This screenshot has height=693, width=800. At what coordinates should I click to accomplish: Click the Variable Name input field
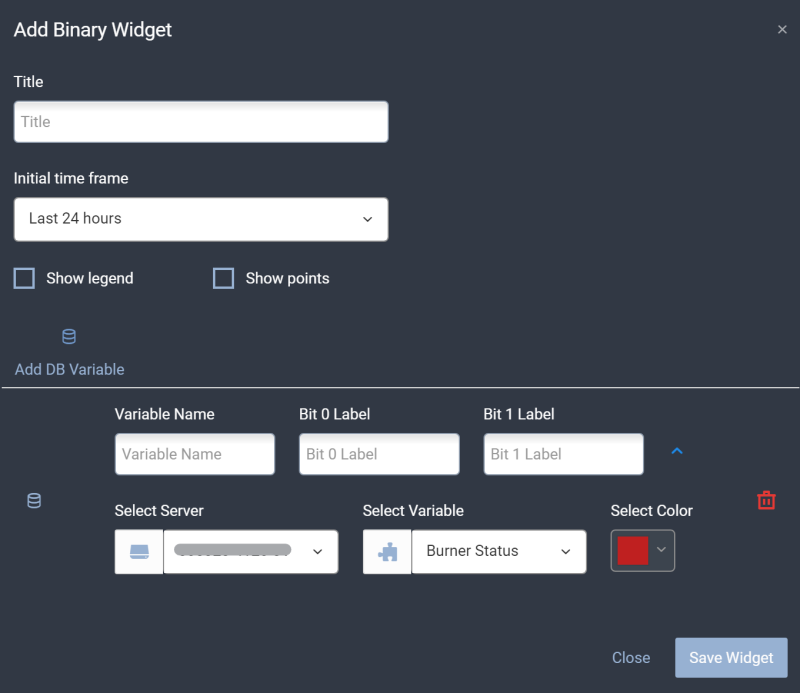point(194,454)
